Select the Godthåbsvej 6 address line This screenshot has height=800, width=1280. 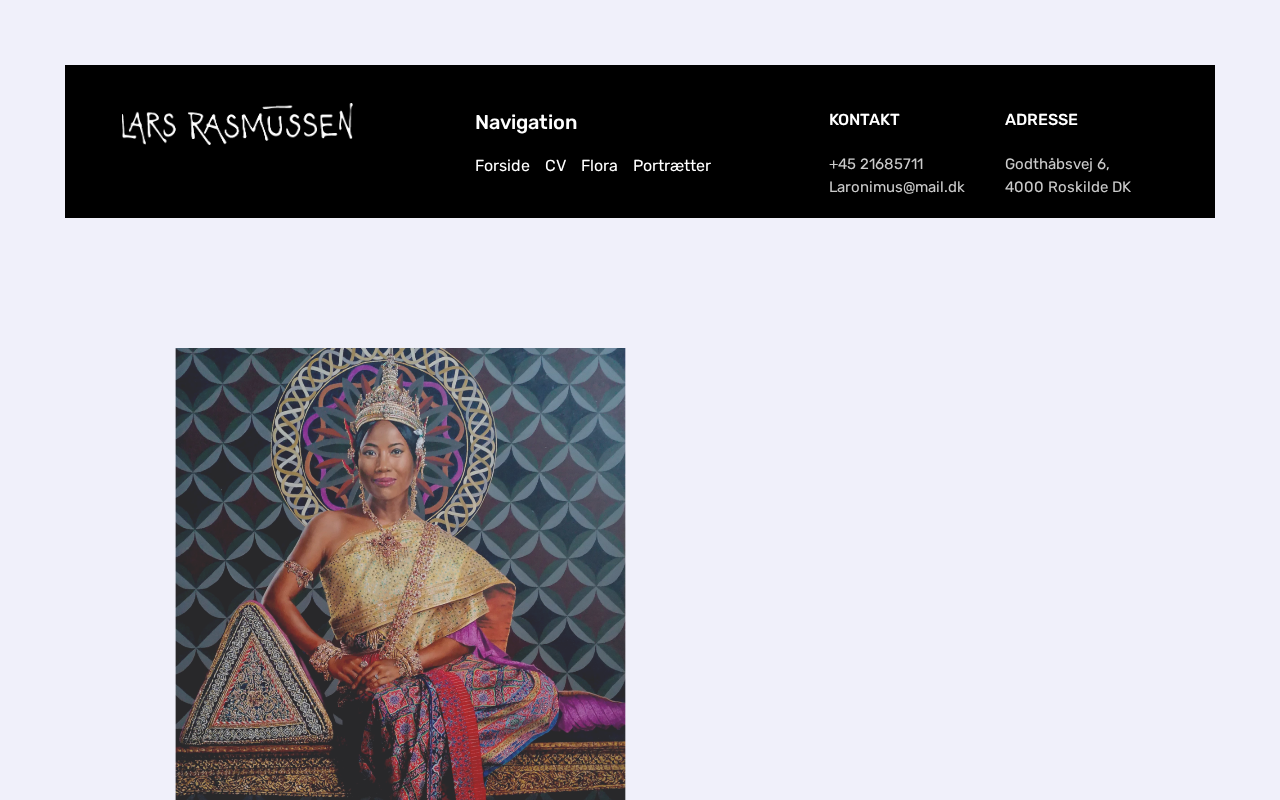pyautogui.click(x=1057, y=164)
